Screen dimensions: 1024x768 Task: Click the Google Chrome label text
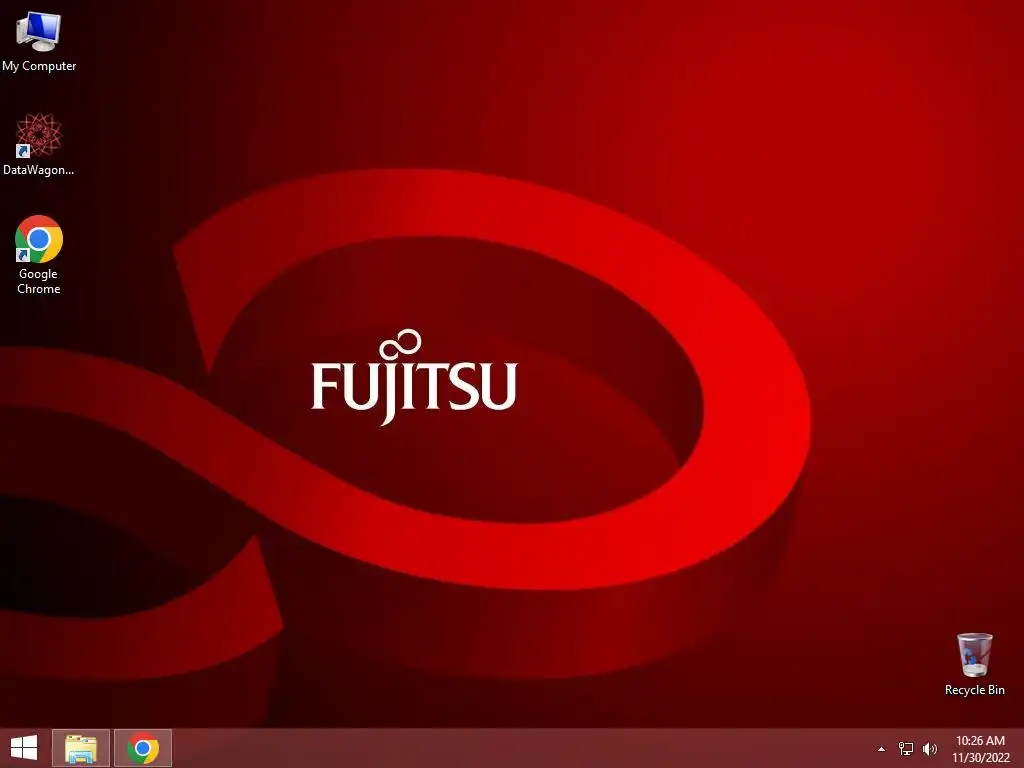coord(39,281)
